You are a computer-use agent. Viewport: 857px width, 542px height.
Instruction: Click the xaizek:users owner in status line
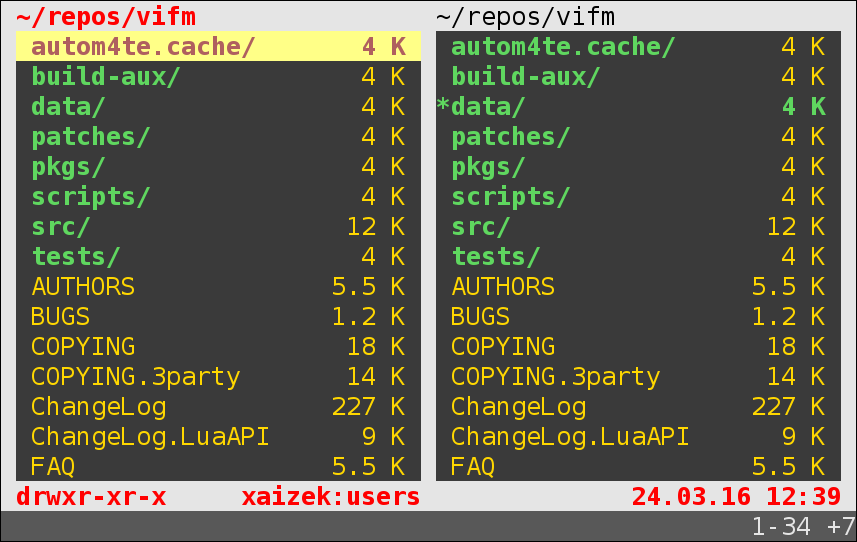click(x=331, y=497)
